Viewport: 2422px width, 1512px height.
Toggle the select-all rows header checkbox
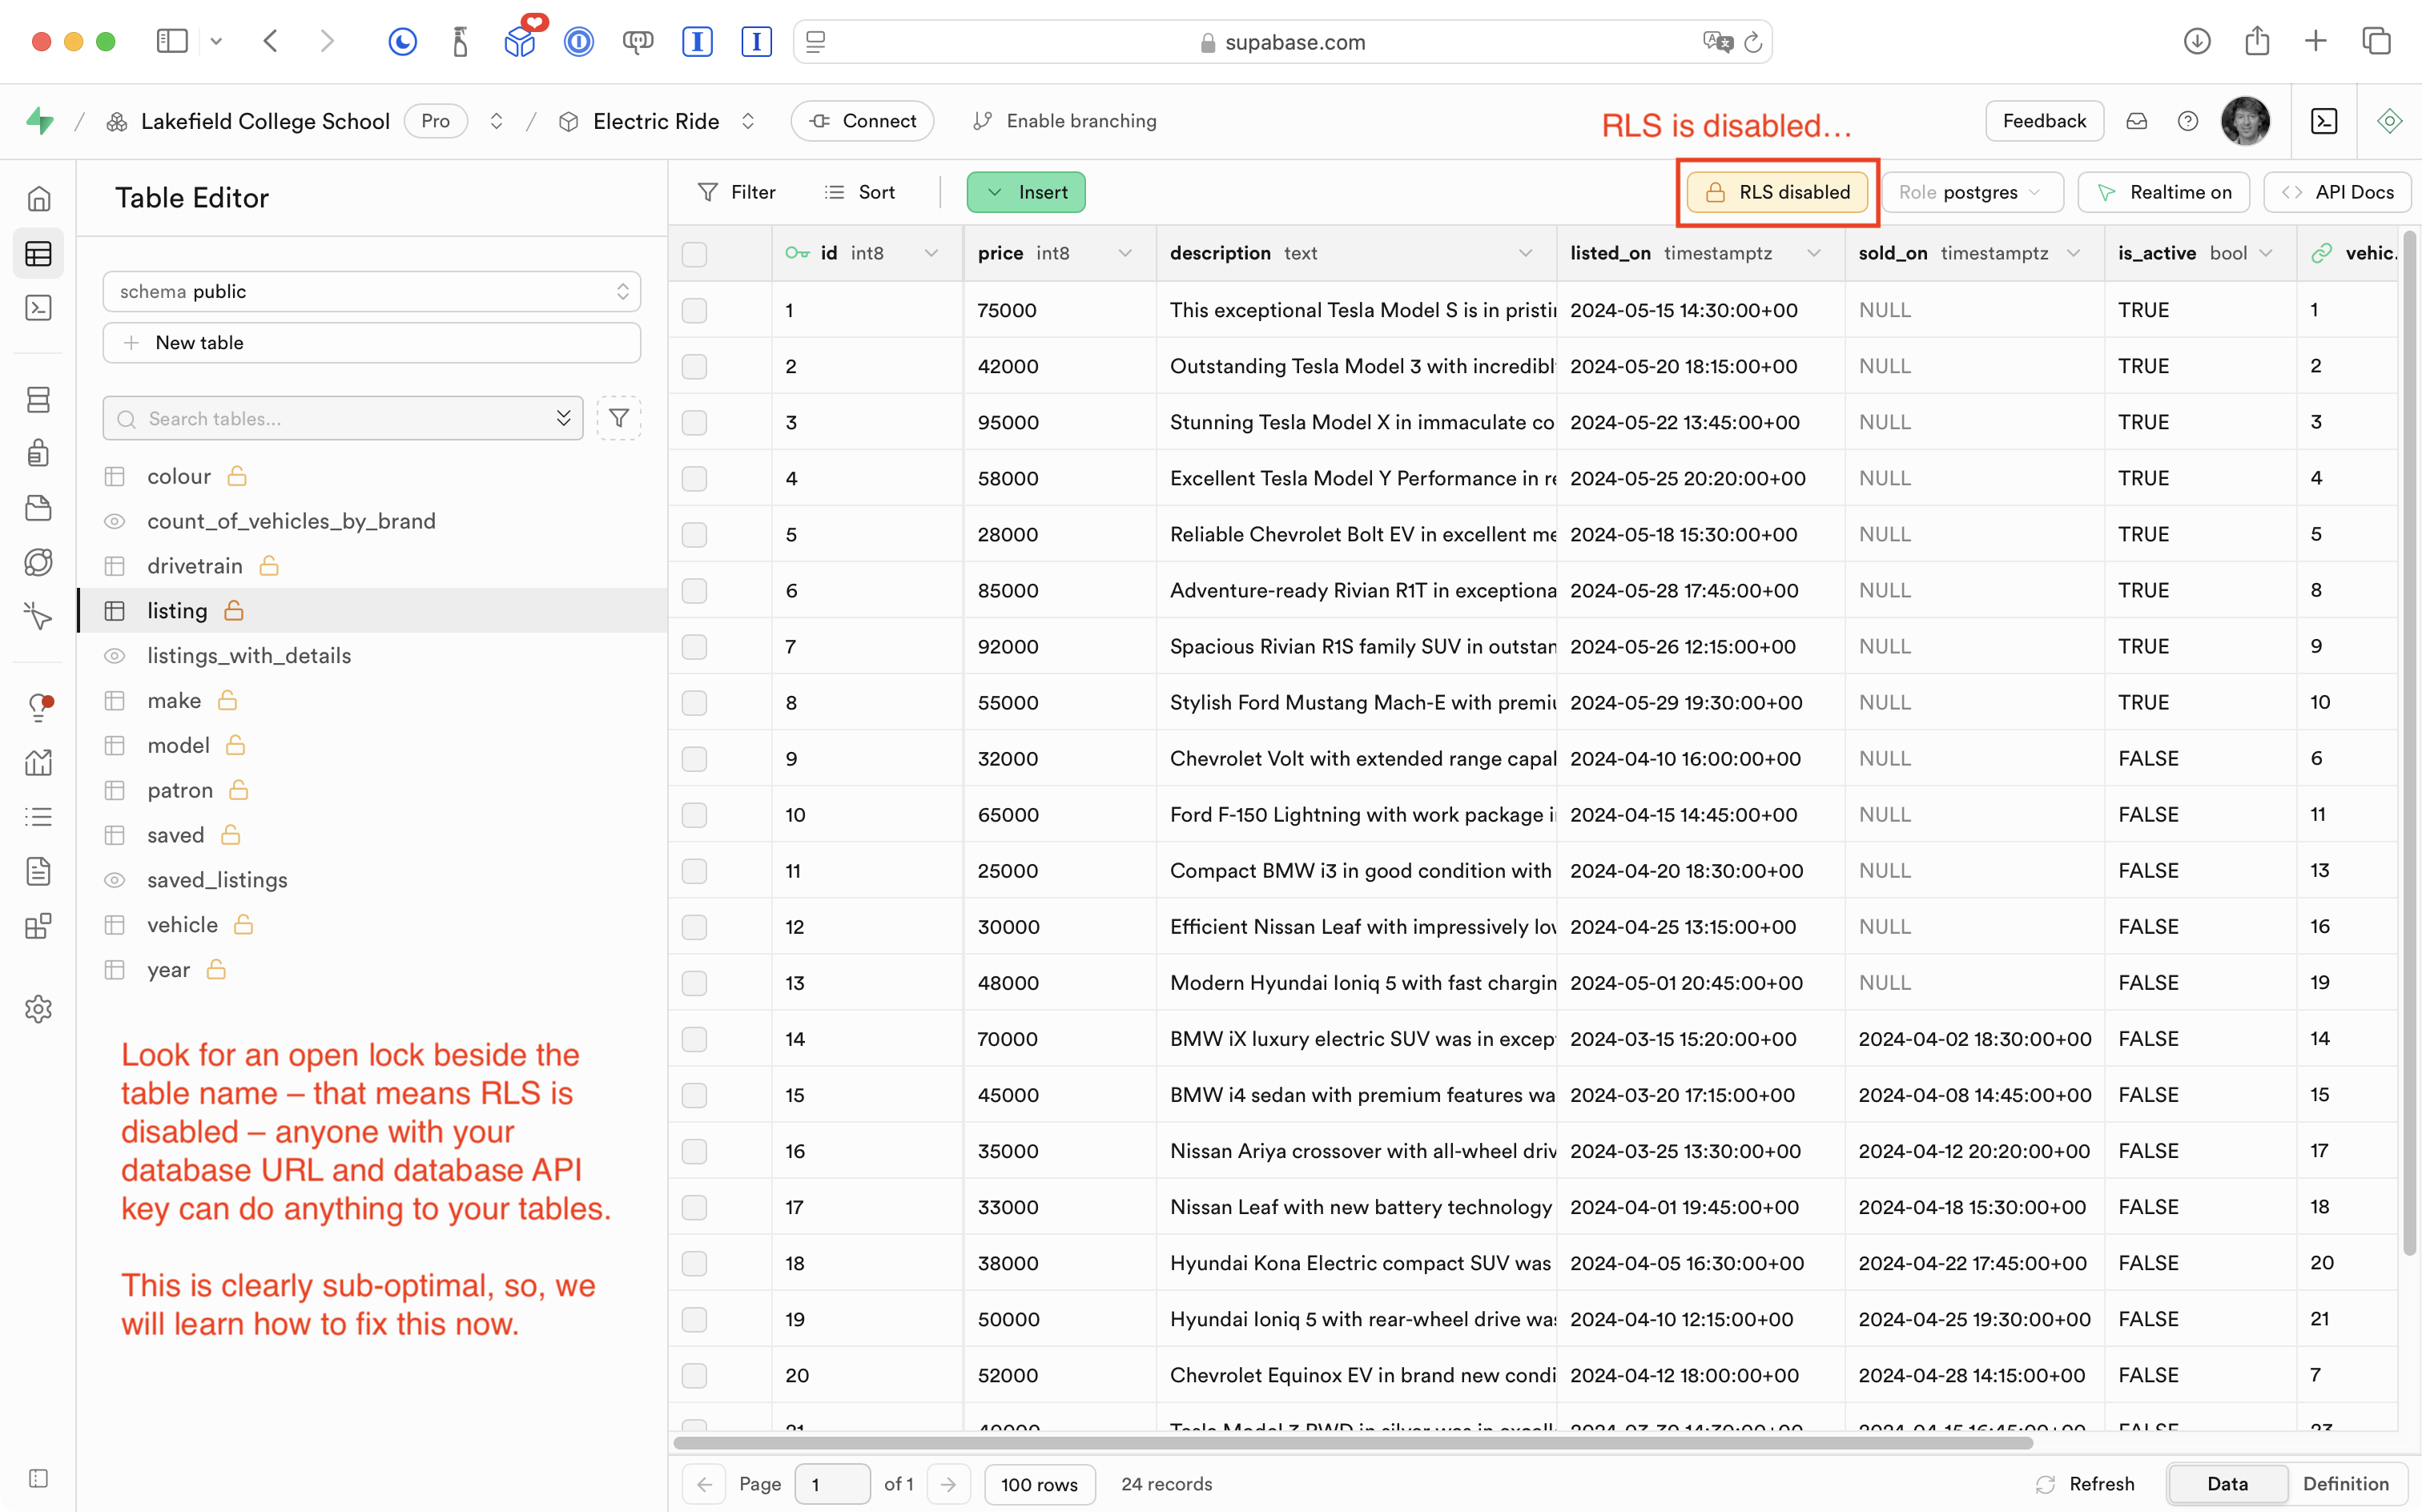tap(694, 254)
